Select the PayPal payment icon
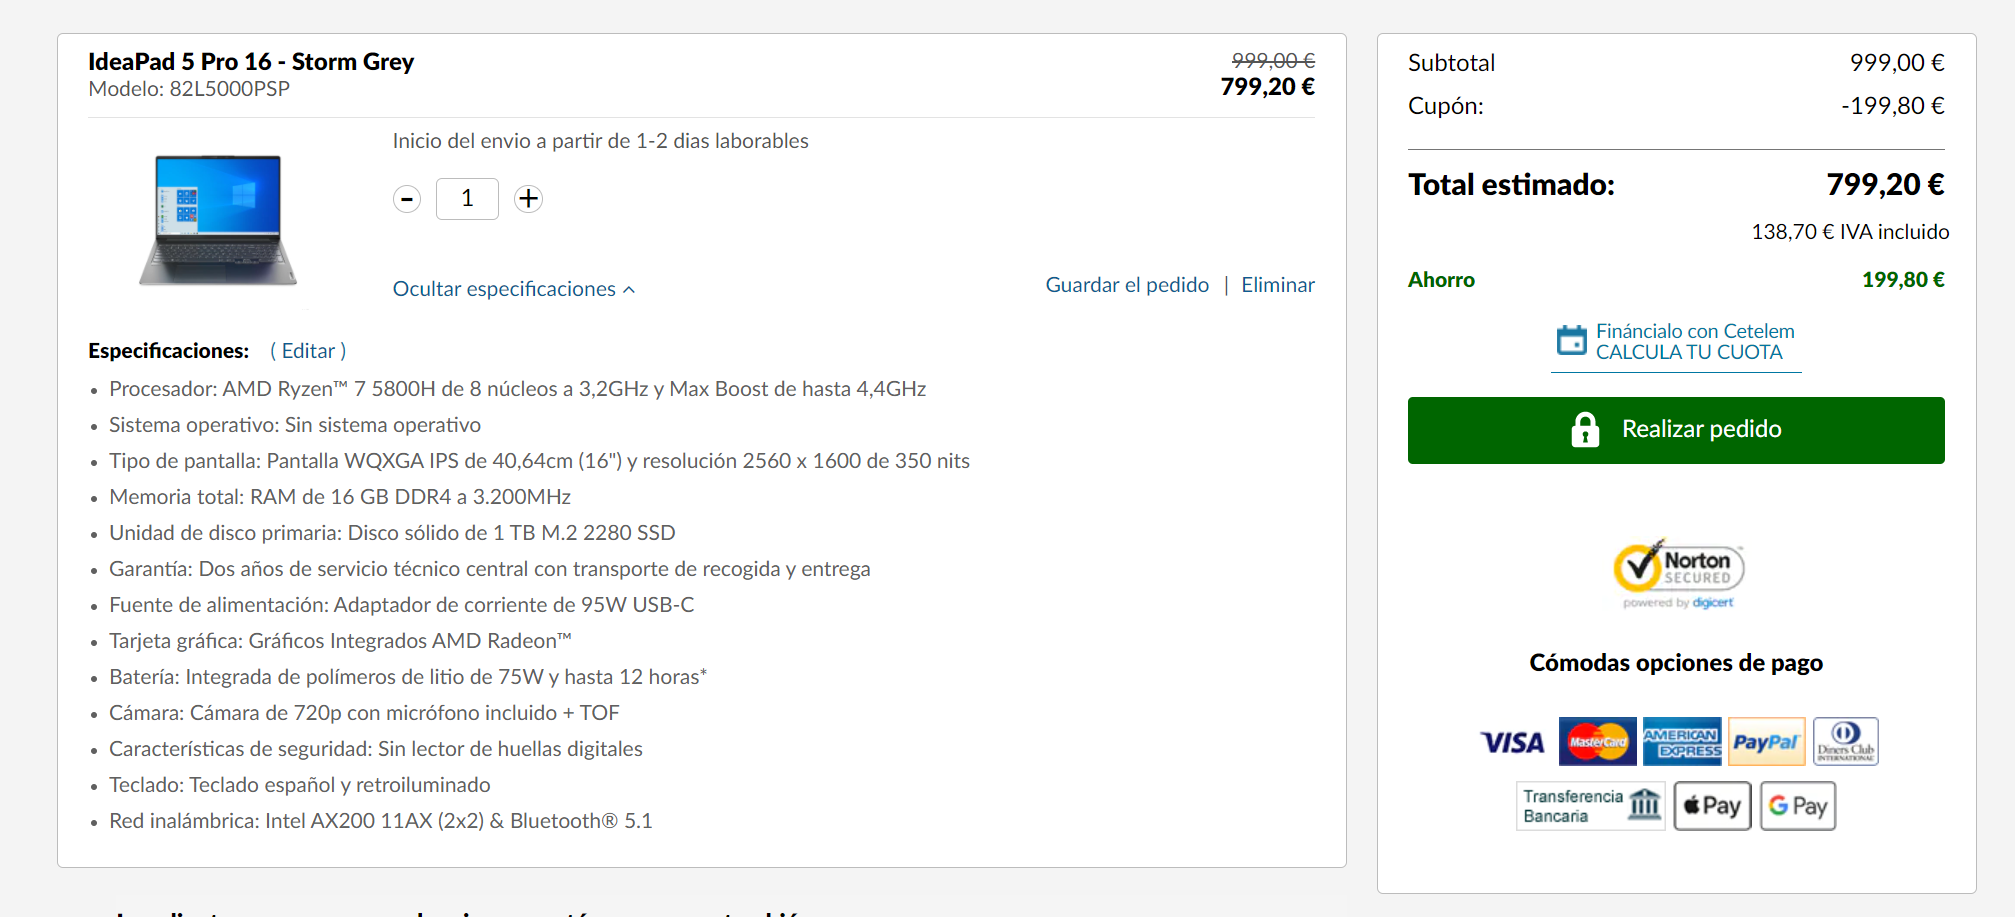The image size is (2015, 917). pyautogui.click(x=1766, y=742)
